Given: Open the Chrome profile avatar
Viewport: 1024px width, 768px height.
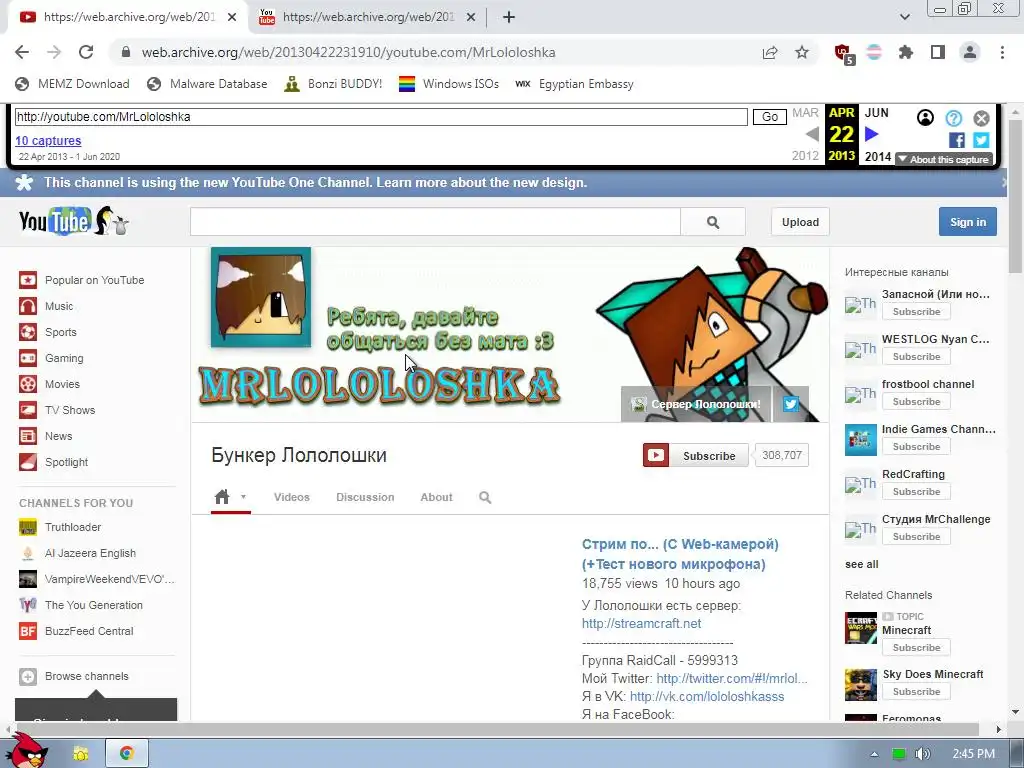Looking at the screenshot, I should 970,52.
